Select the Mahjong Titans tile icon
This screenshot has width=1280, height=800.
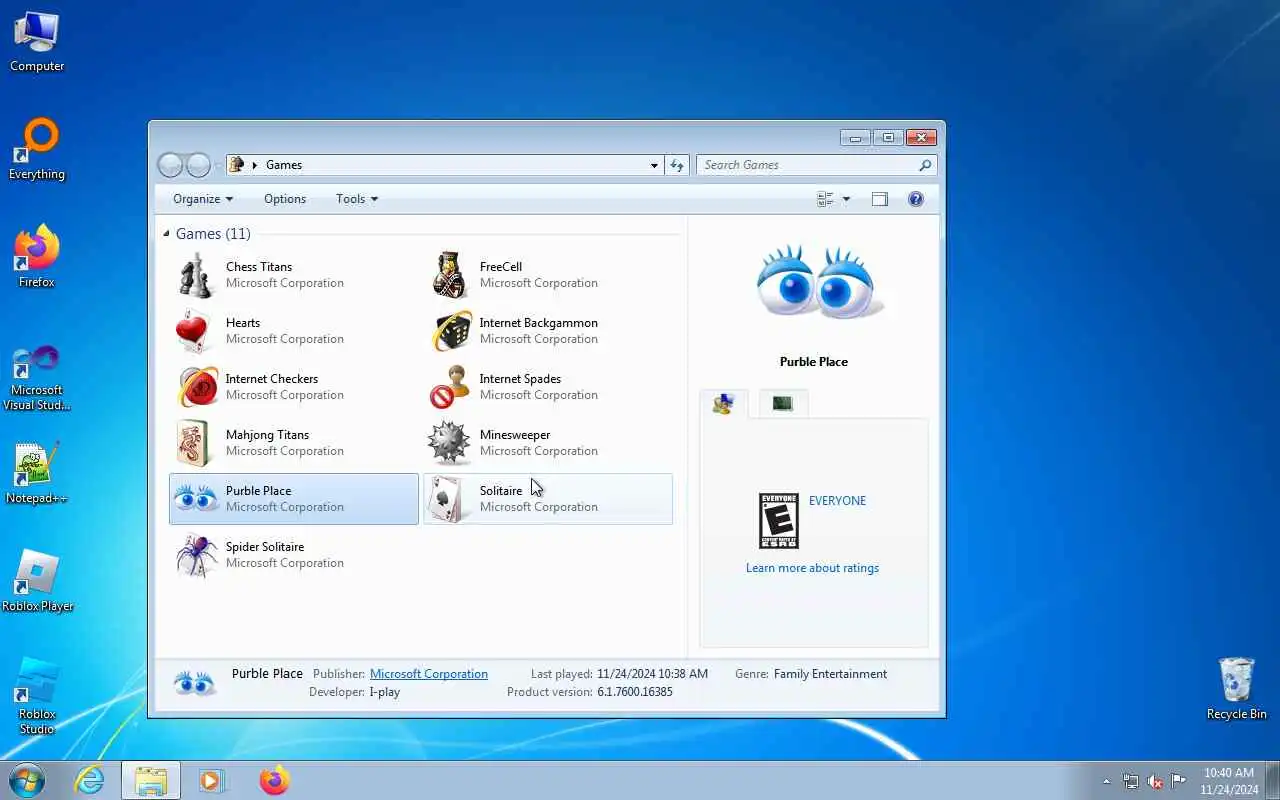[196, 443]
